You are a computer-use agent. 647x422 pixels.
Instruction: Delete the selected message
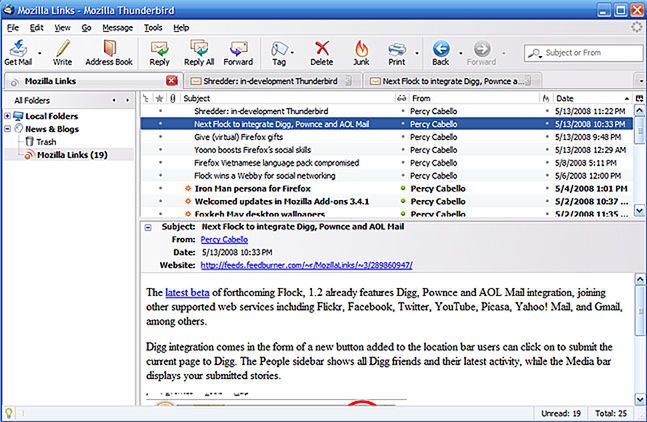click(322, 53)
